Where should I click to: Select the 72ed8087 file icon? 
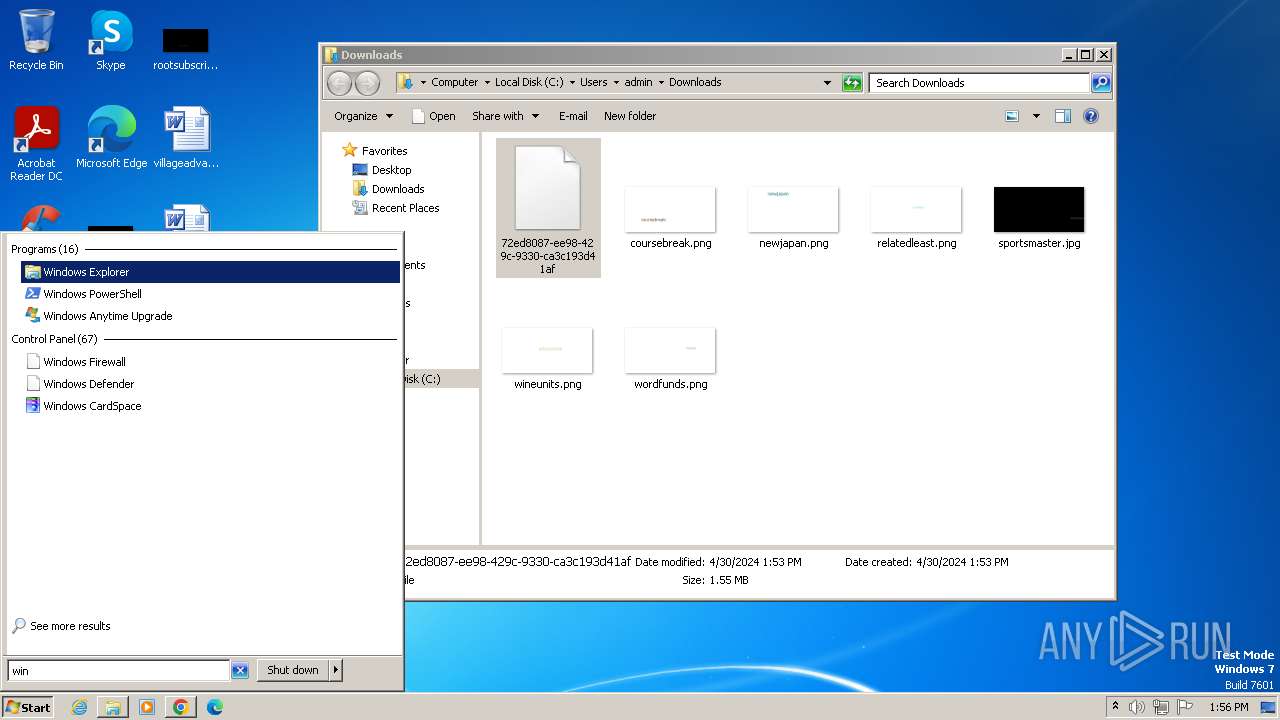(548, 207)
